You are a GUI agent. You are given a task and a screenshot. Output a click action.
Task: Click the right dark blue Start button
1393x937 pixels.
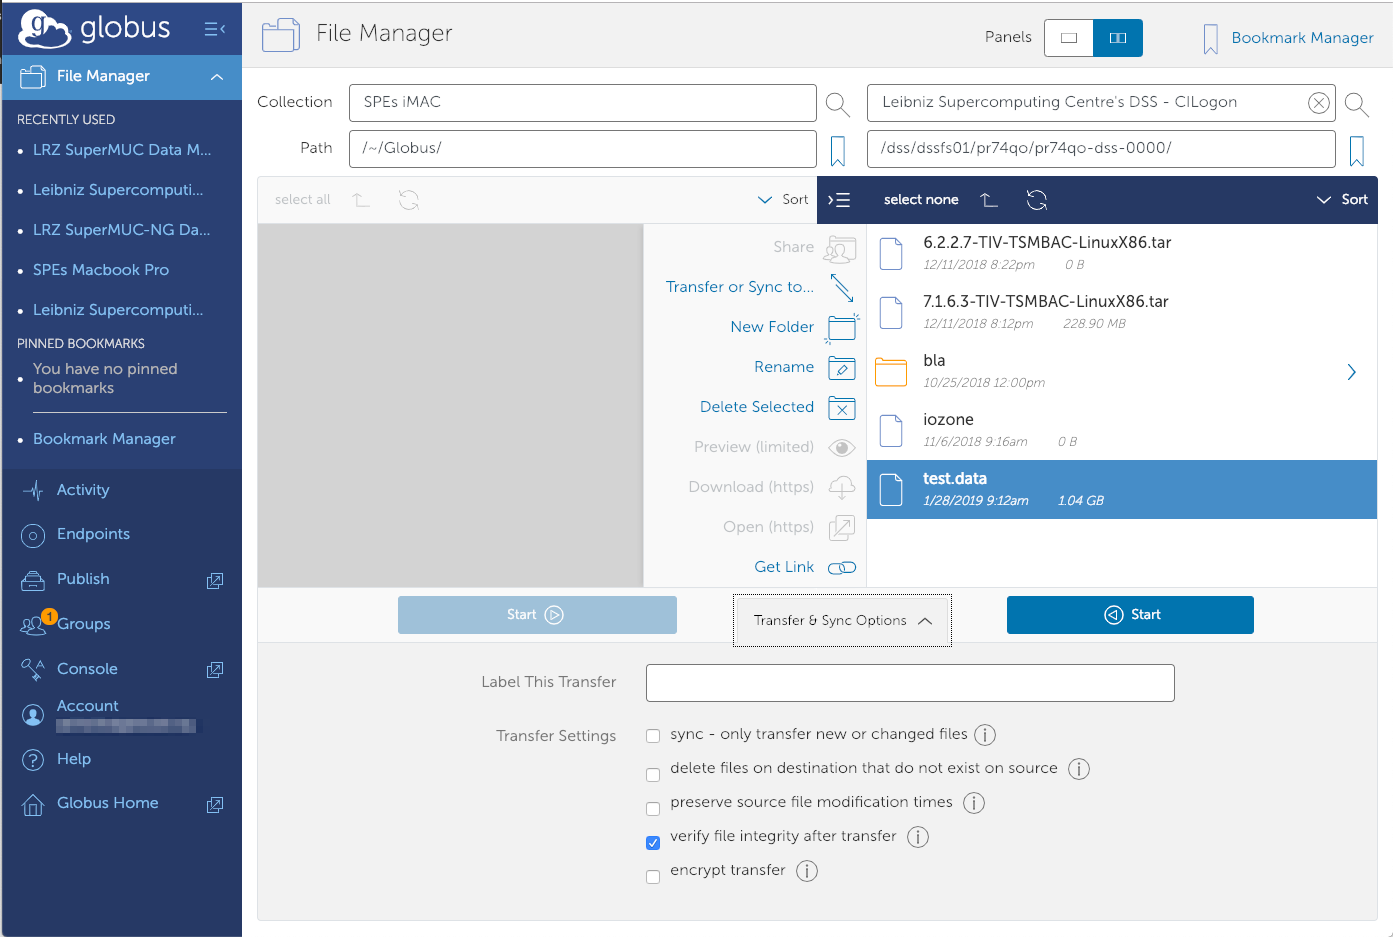coord(1130,615)
